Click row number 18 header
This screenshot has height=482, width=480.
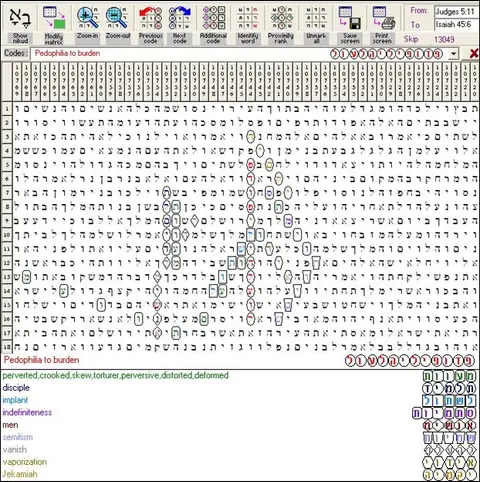click(7, 347)
